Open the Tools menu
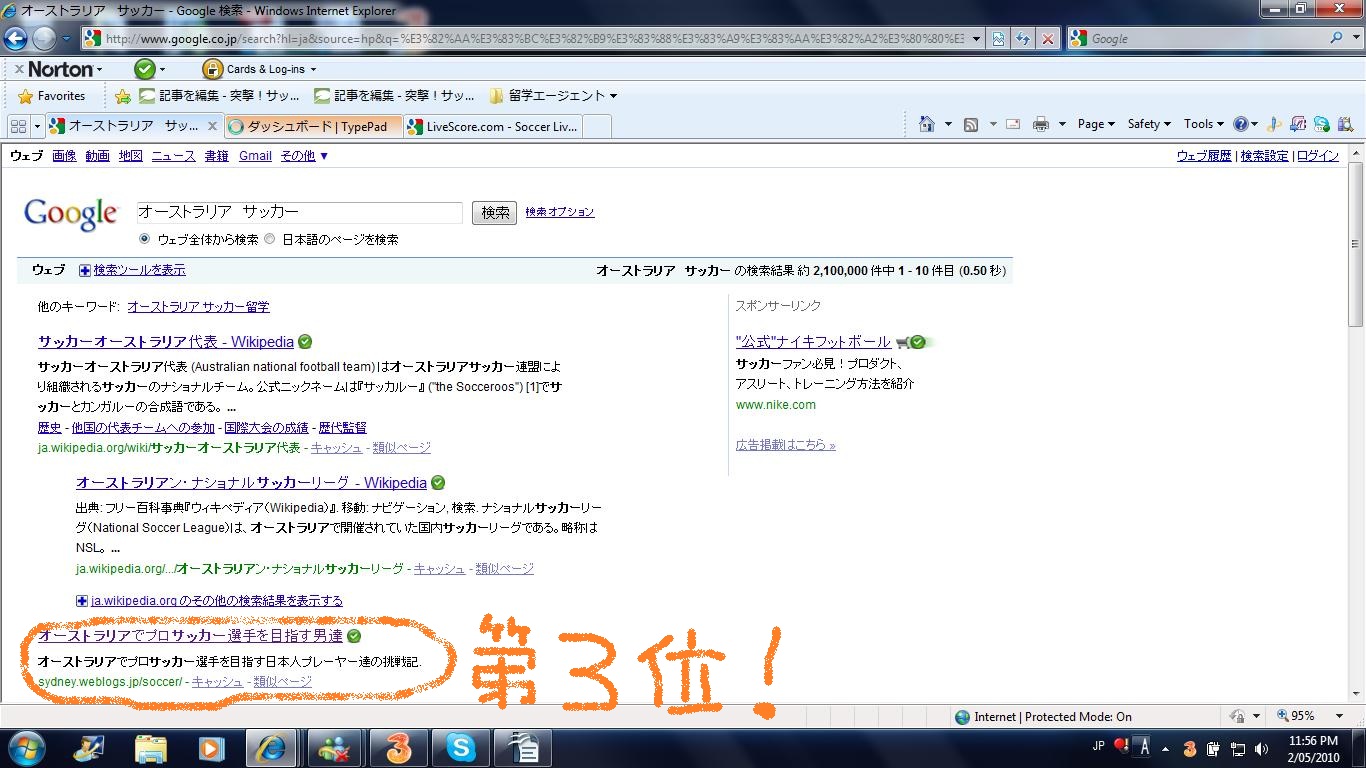The height and width of the screenshot is (768, 1366). pyautogui.click(x=1203, y=124)
